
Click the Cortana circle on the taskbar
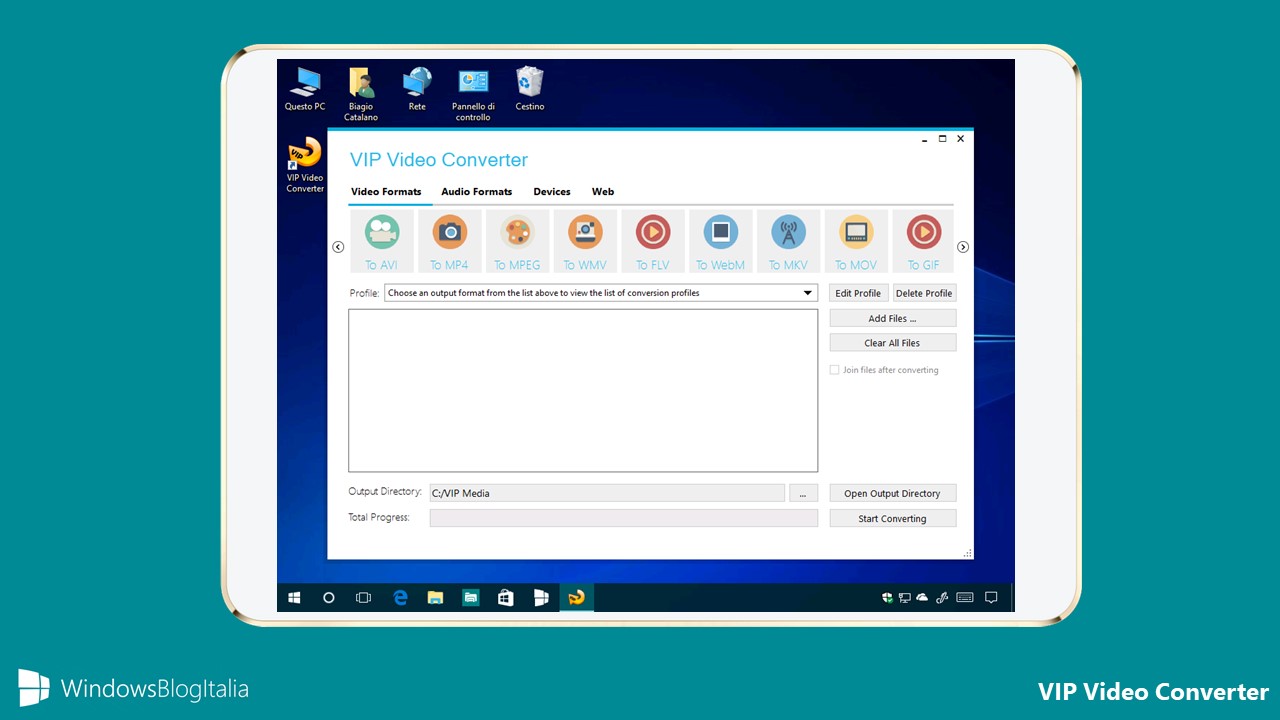(329, 598)
